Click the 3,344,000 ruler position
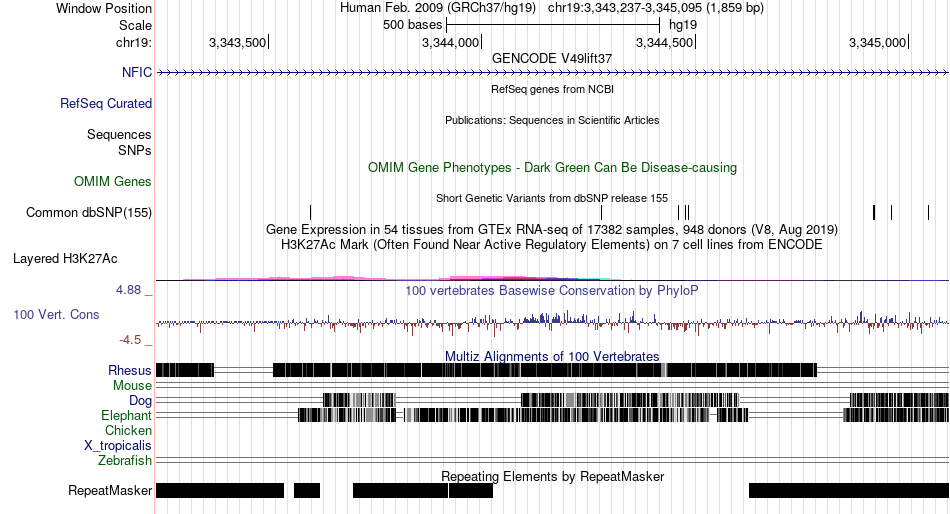Screen dimensions: 950x514 coord(451,42)
